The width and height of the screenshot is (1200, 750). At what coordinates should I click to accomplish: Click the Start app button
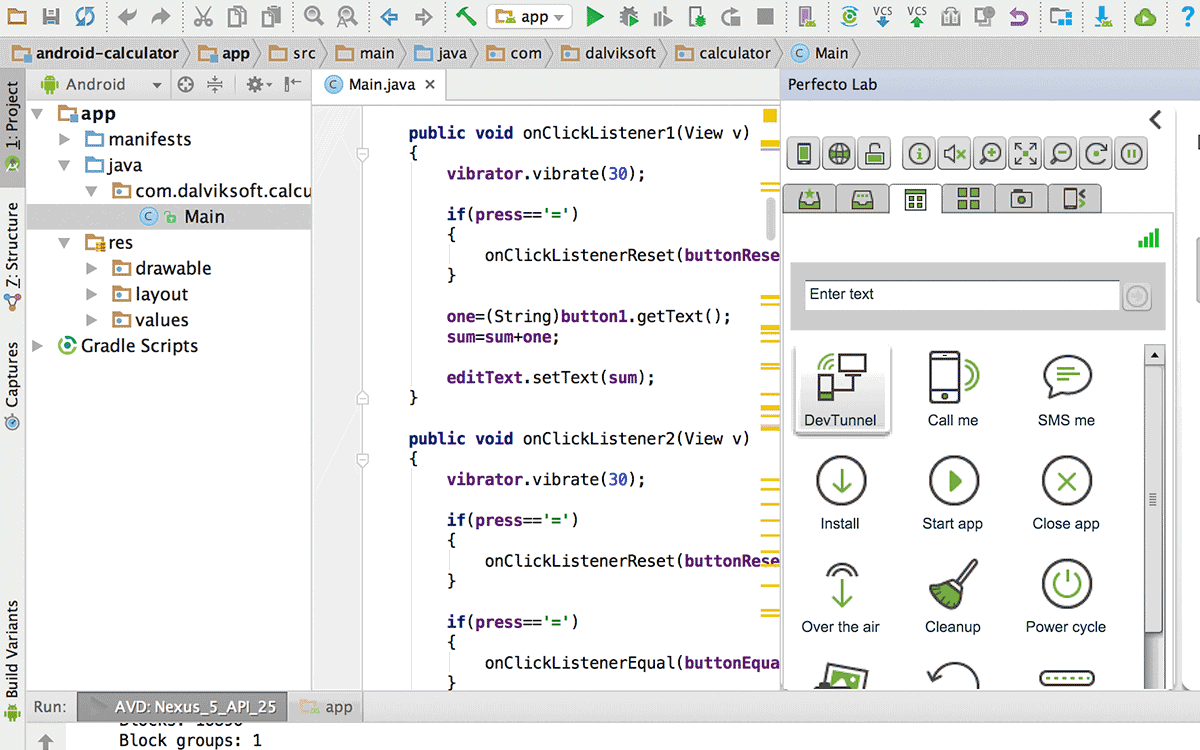tap(953, 492)
